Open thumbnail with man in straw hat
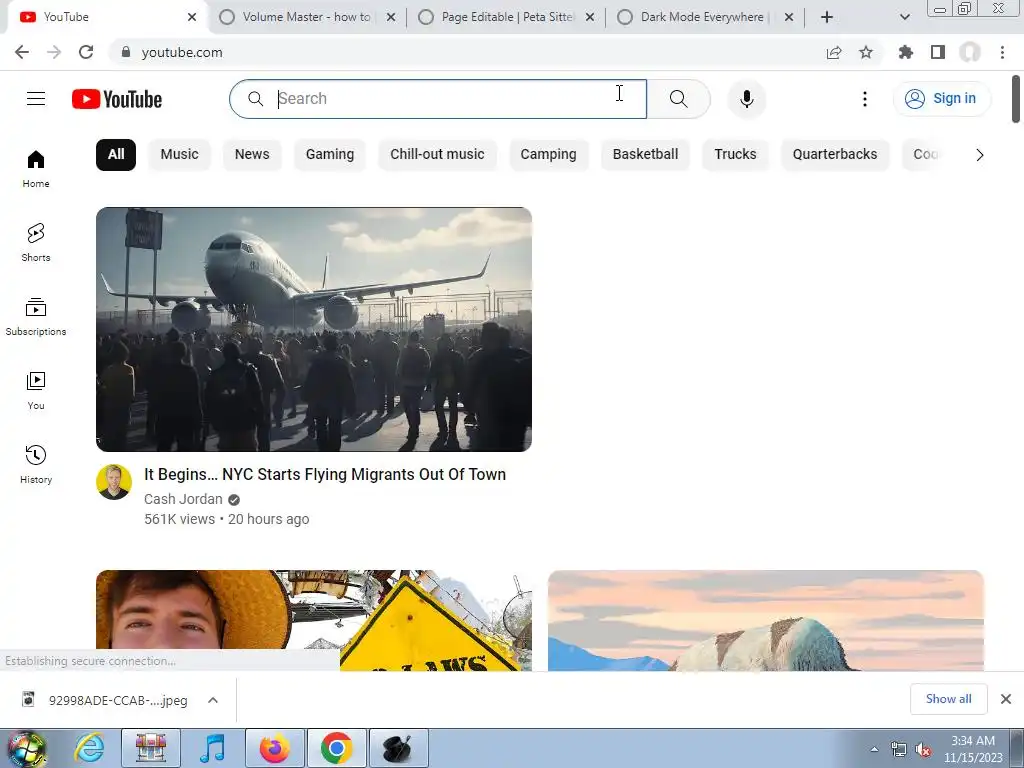 point(314,620)
